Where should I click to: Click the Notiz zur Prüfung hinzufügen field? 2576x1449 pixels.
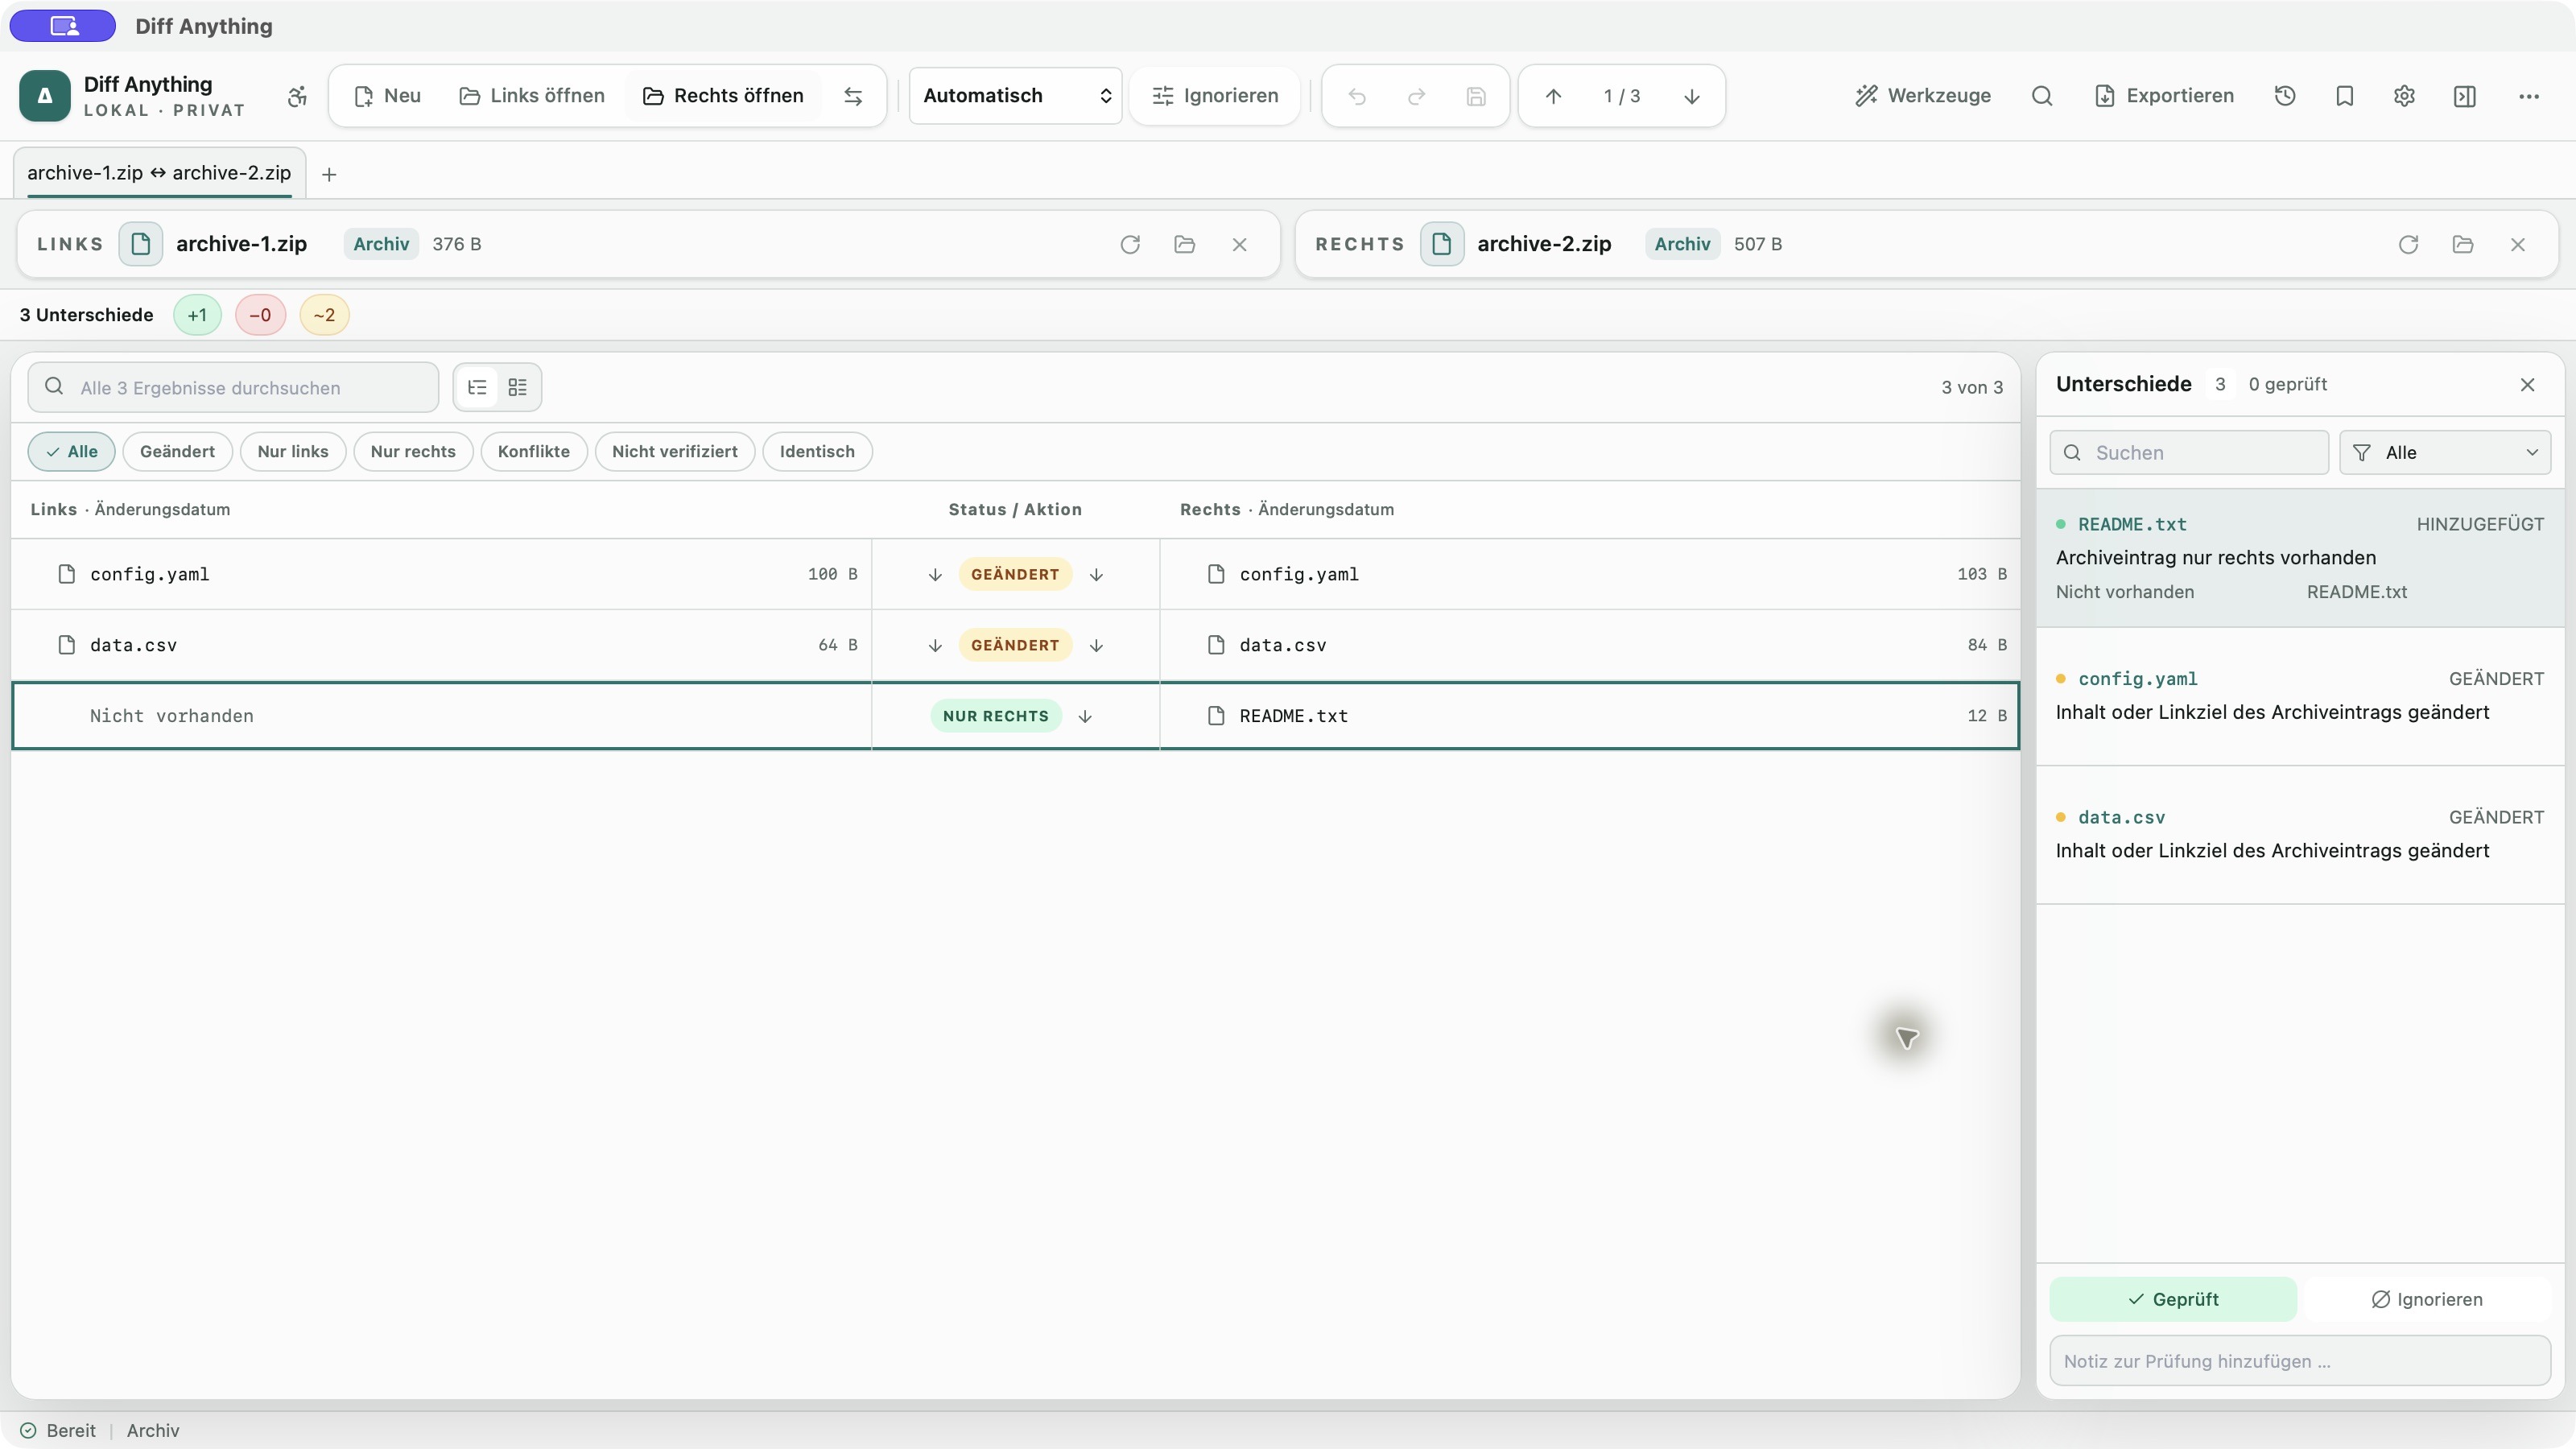(2300, 1361)
